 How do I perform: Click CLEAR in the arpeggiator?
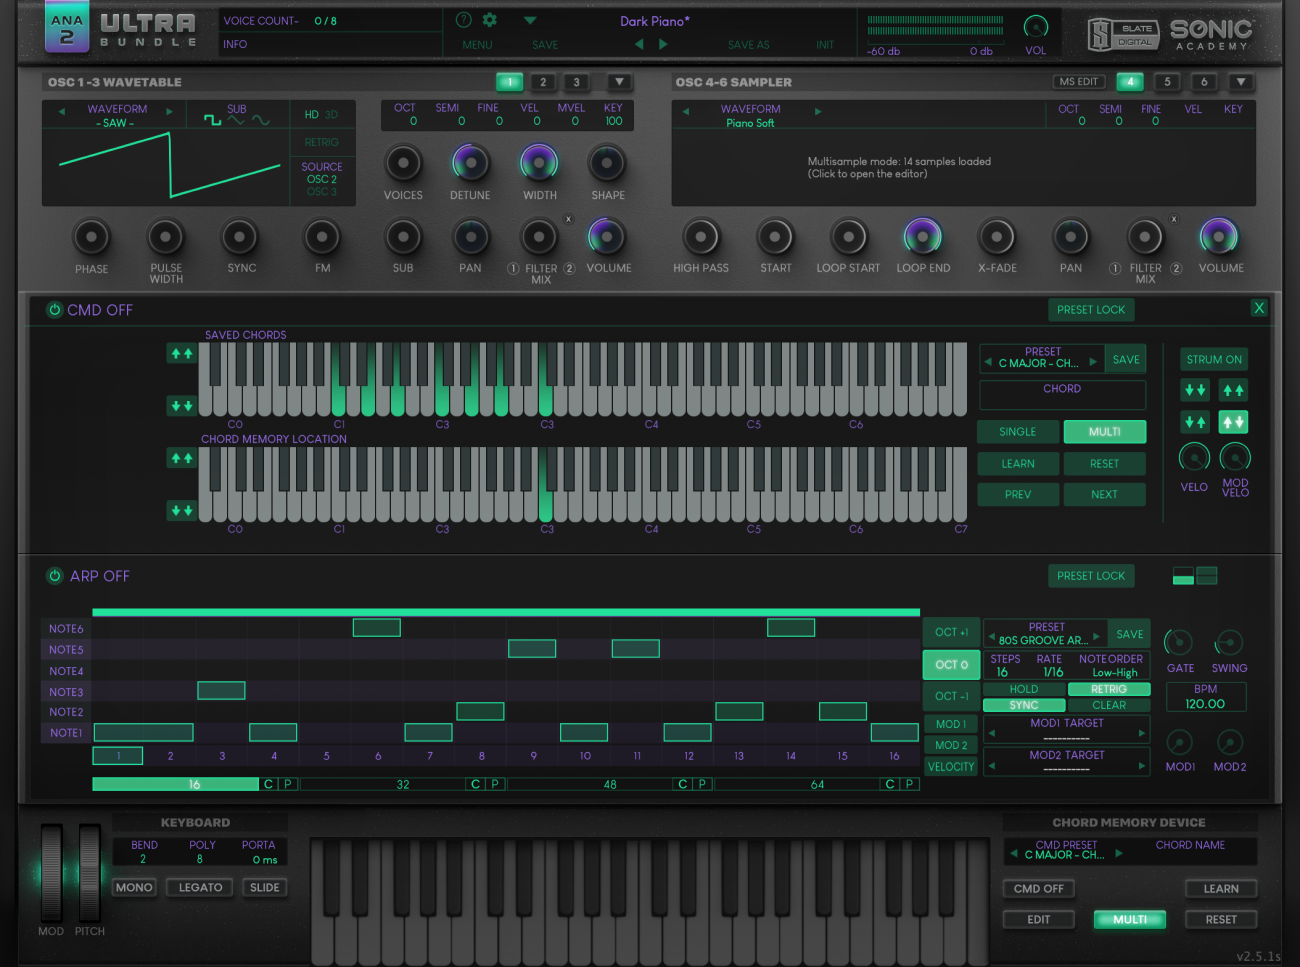coord(1109,705)
